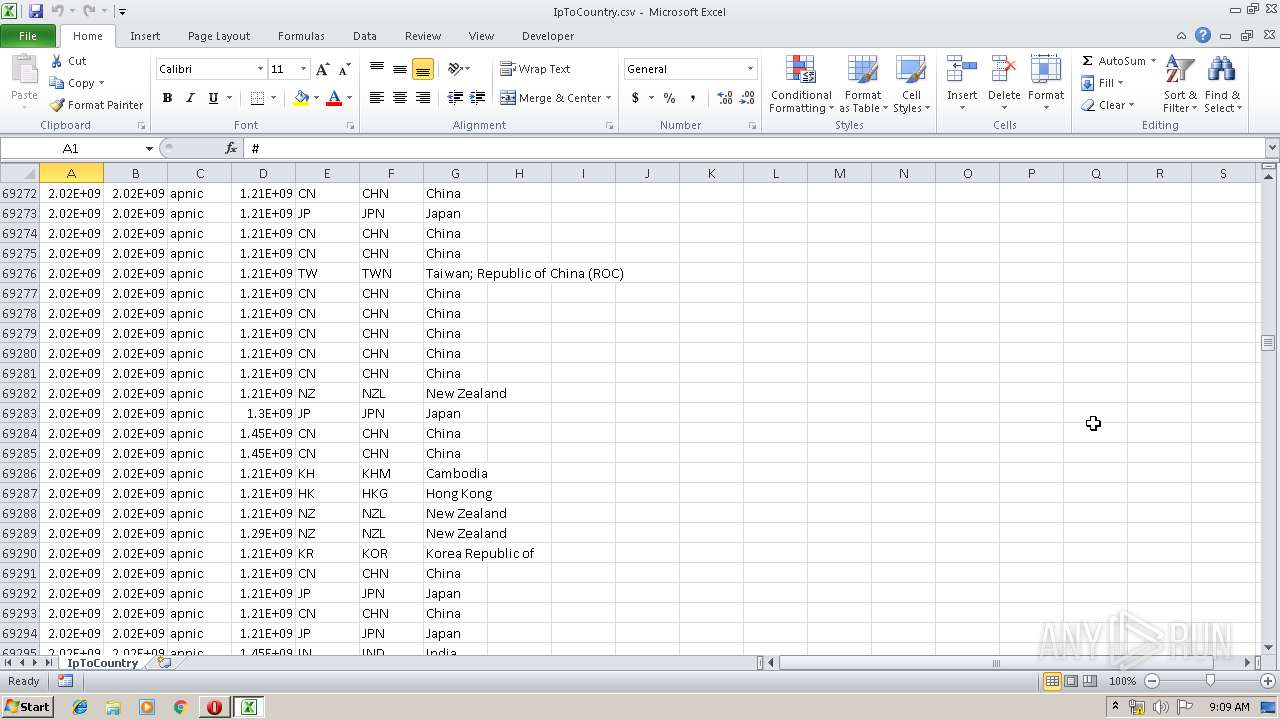The height and width of the screenshot is (720, 1280).
Task: Apply red font color
Action: pos(334,98)
